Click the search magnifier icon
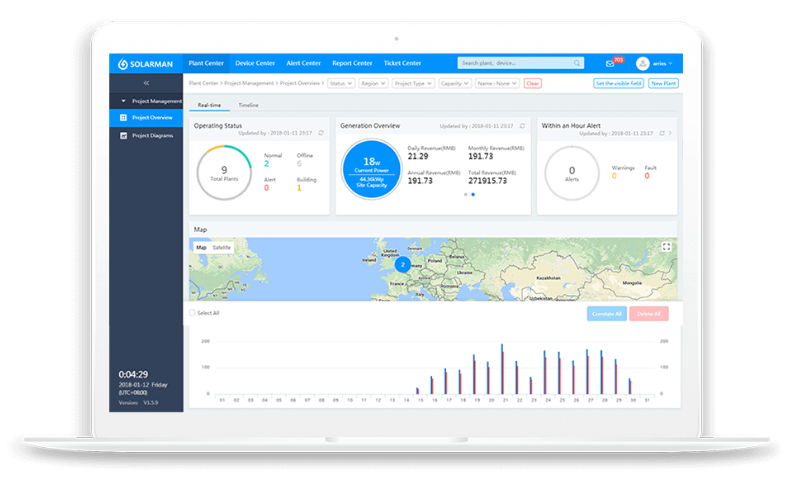 coord(578,63)
